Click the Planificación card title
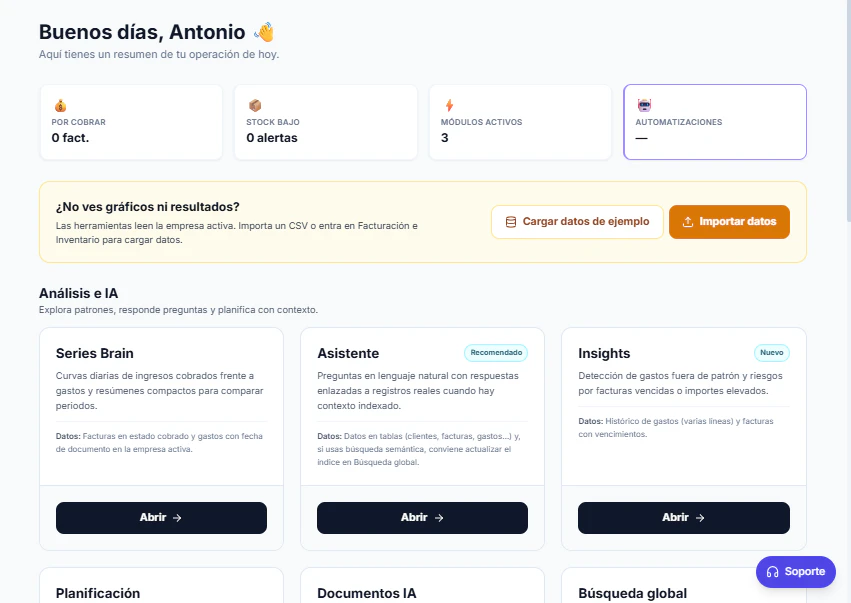 click(x=96, y=593)
